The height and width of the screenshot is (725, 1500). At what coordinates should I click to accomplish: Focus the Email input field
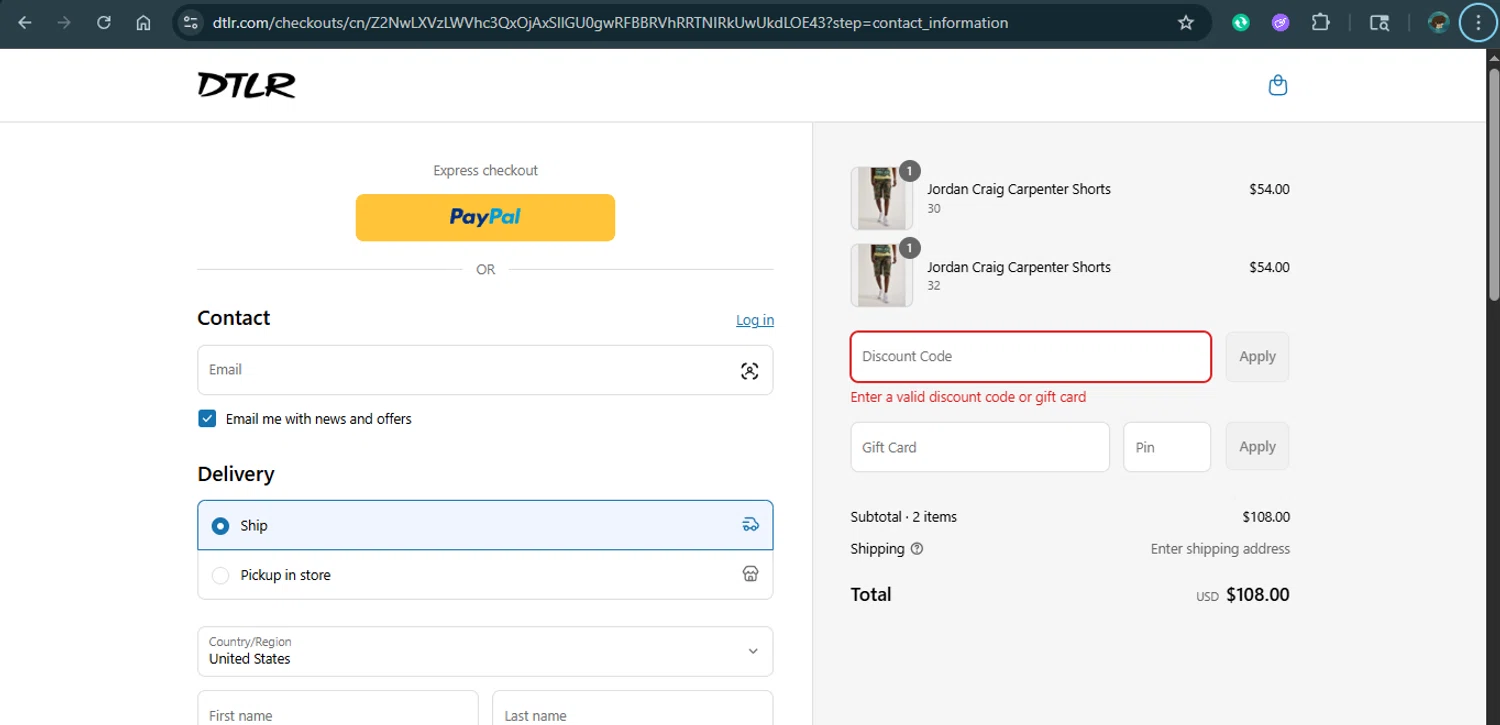tap(485, 370)
